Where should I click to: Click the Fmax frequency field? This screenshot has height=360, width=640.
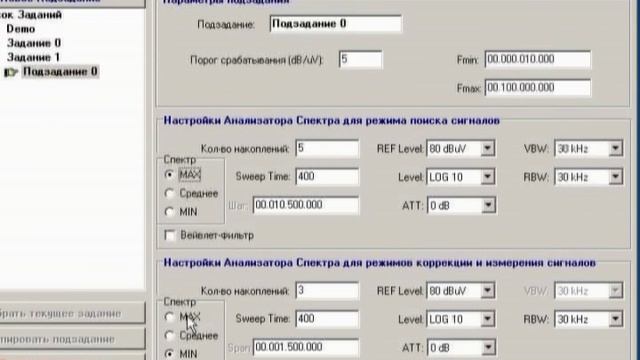click(x=538, y=88)
